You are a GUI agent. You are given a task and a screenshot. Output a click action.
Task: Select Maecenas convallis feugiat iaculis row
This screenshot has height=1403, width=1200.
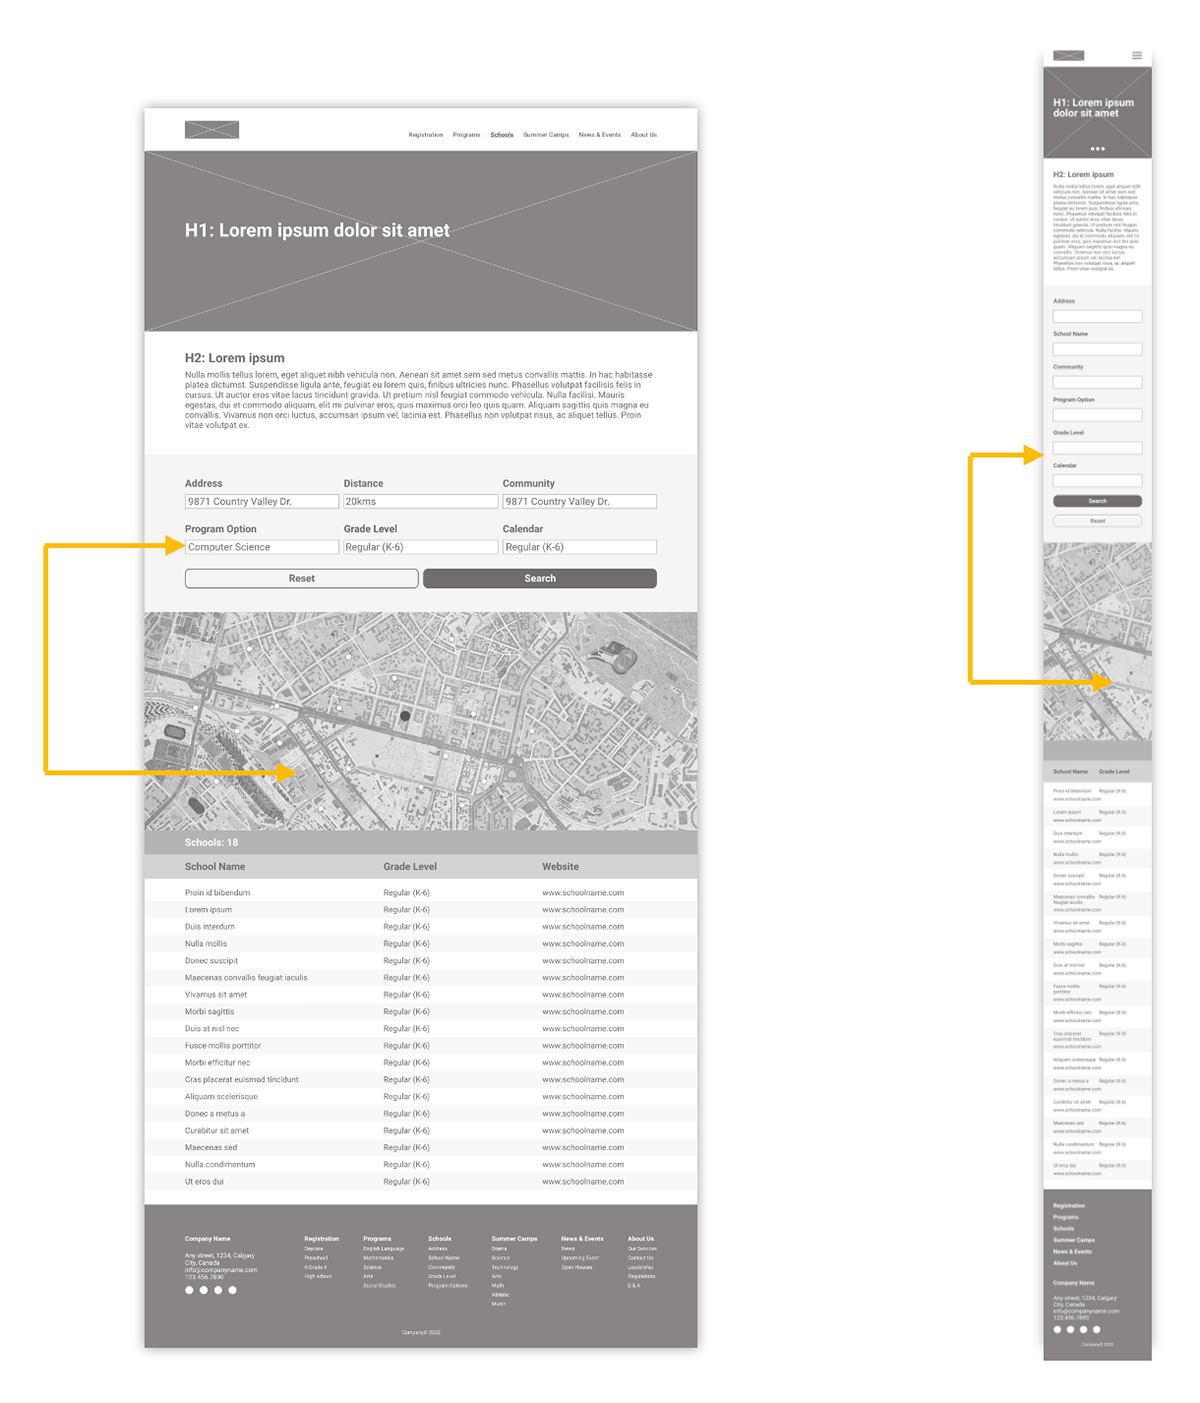click(x=421, y=978)
